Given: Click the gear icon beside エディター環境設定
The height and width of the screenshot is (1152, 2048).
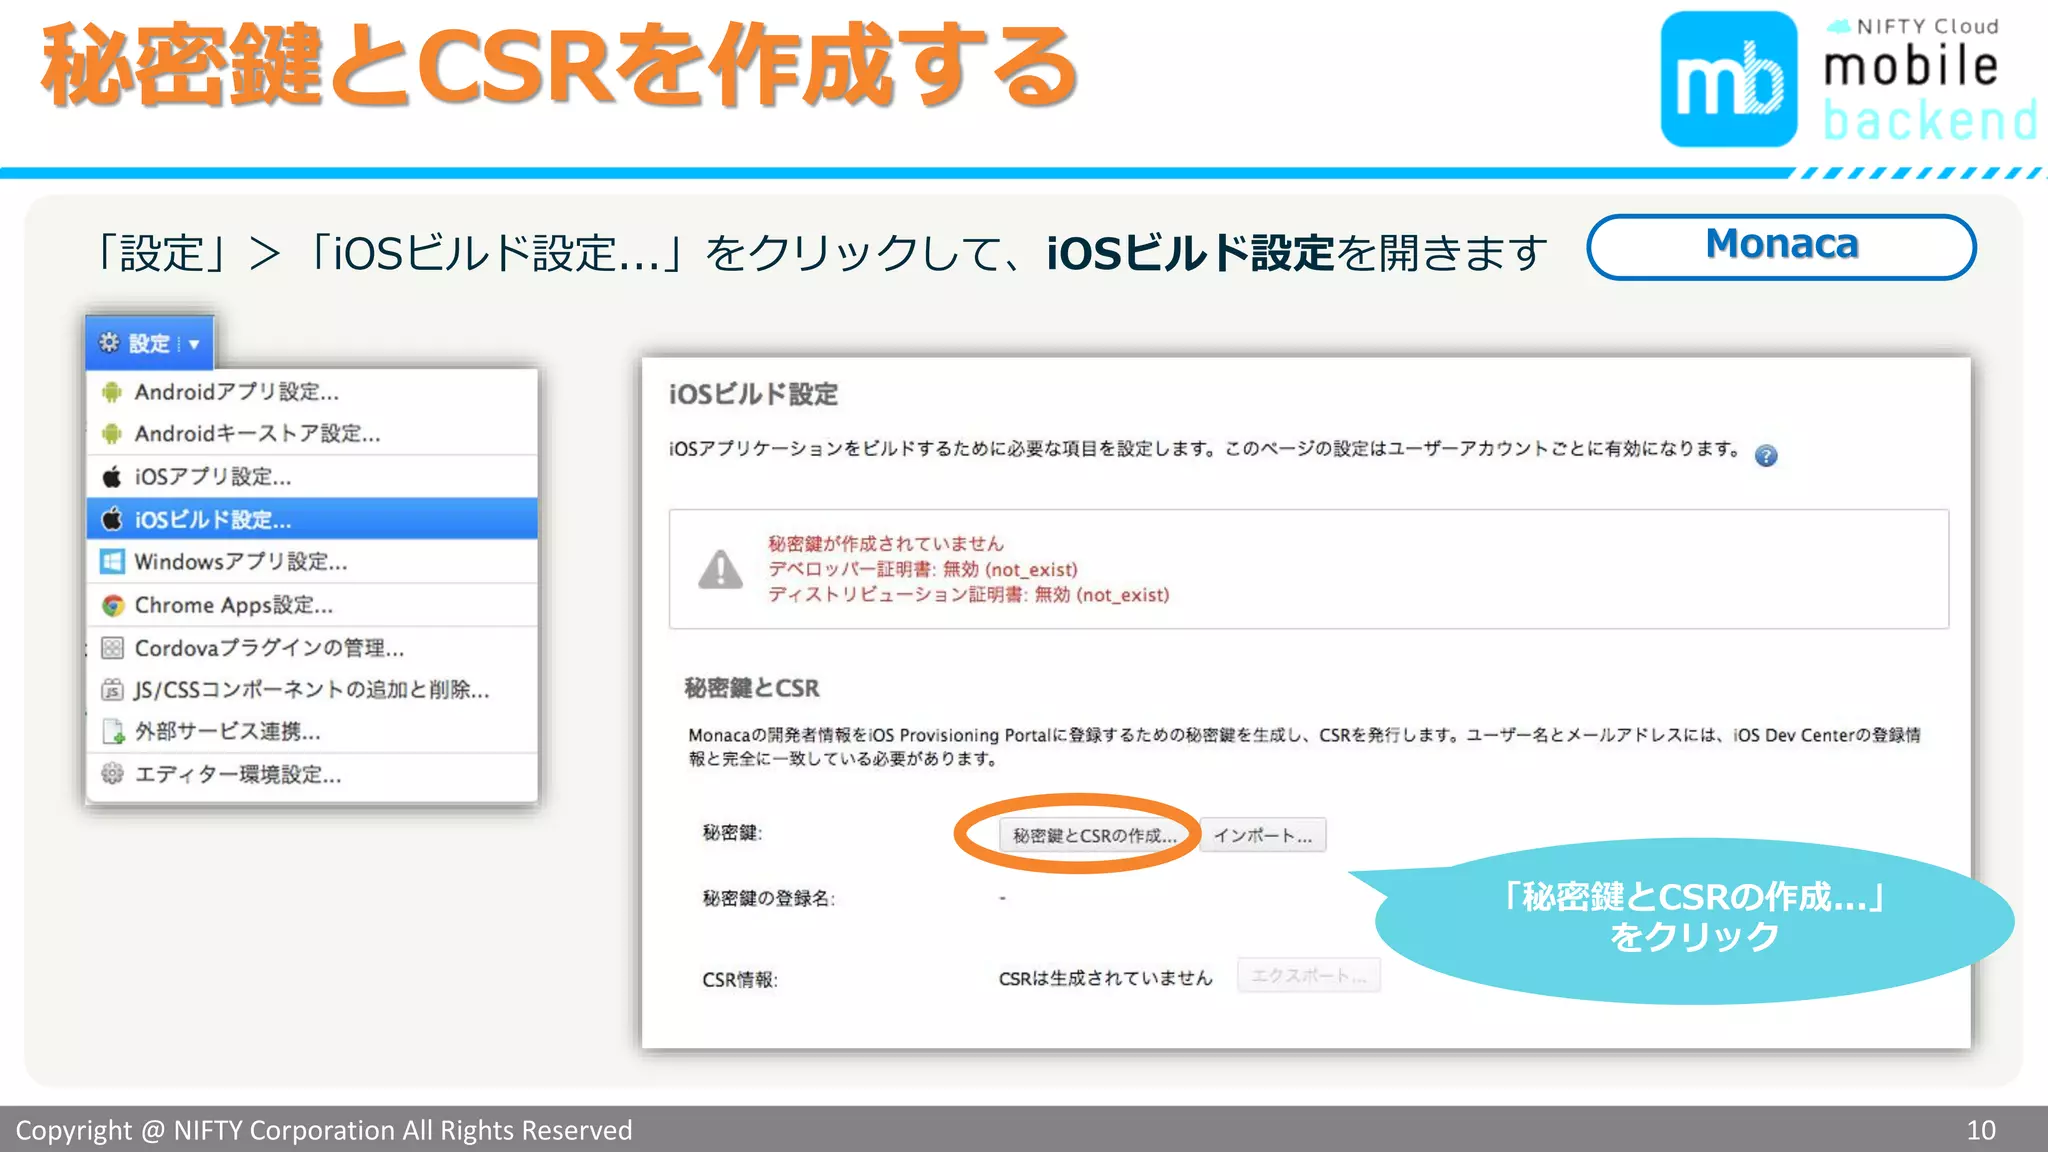Looking at the screenshot, I should point(112,774).
